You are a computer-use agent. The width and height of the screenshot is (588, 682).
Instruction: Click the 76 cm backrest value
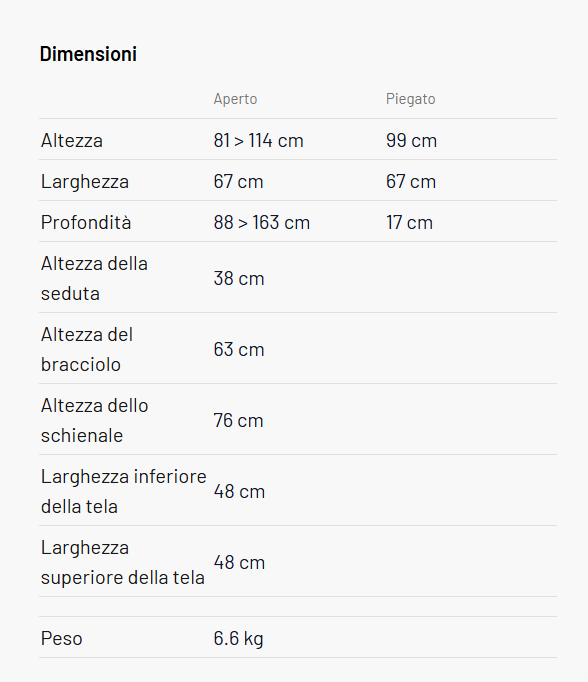pos(238,420)
